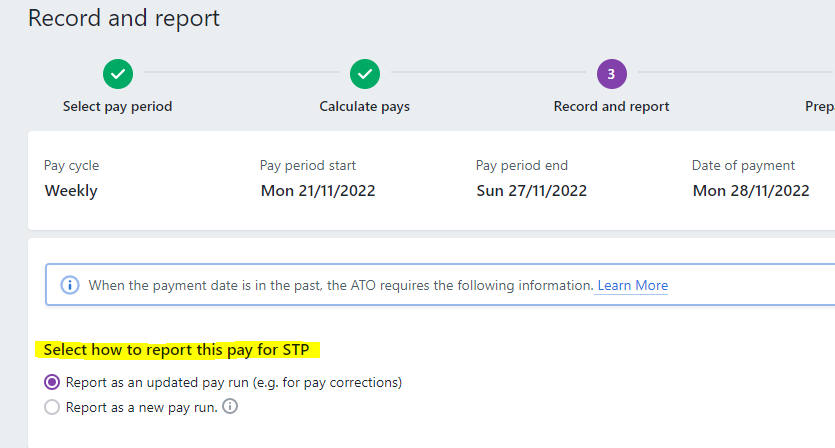This screenshot has height=448, width=835.
Task: Go to Calculate pays step
Action: (x=365, y=106)
